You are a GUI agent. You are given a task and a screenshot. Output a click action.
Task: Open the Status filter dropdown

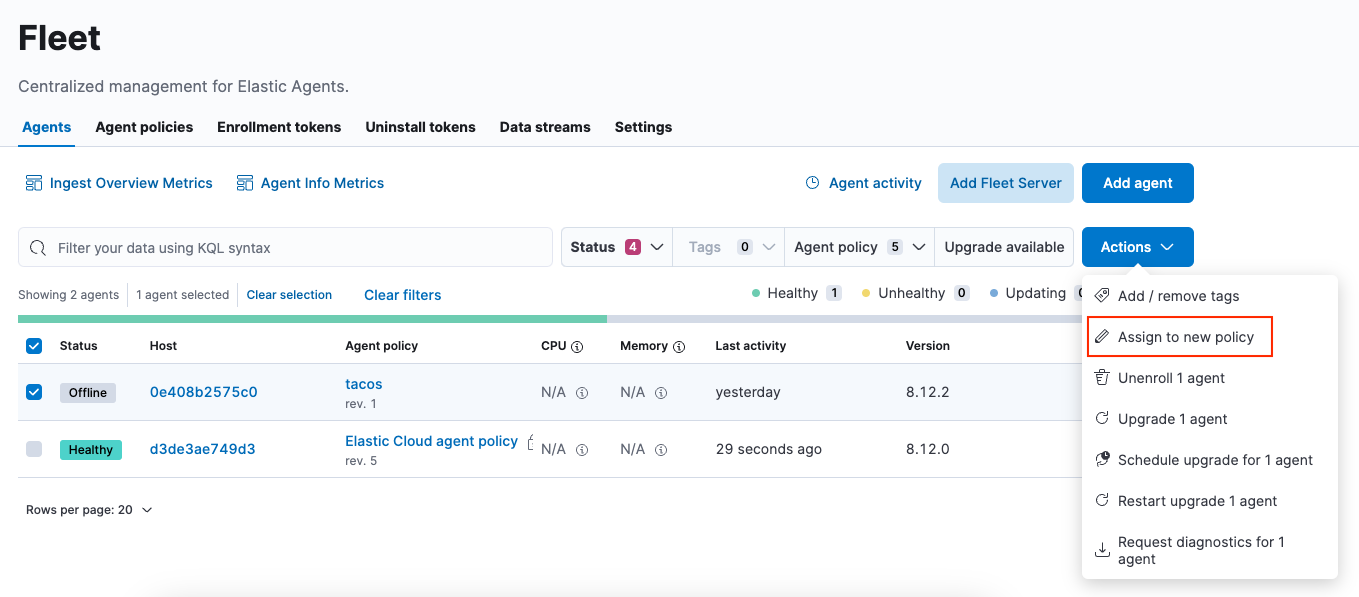point(615,246)
